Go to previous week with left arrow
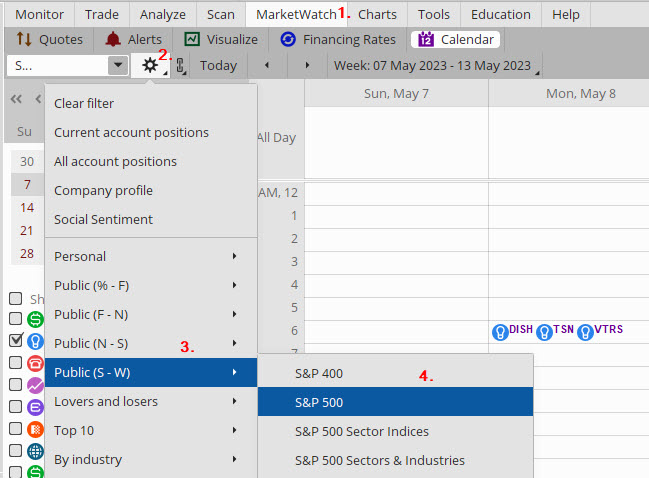The width and height of the screenshot is (649, 478). click(x=266, y=66)
